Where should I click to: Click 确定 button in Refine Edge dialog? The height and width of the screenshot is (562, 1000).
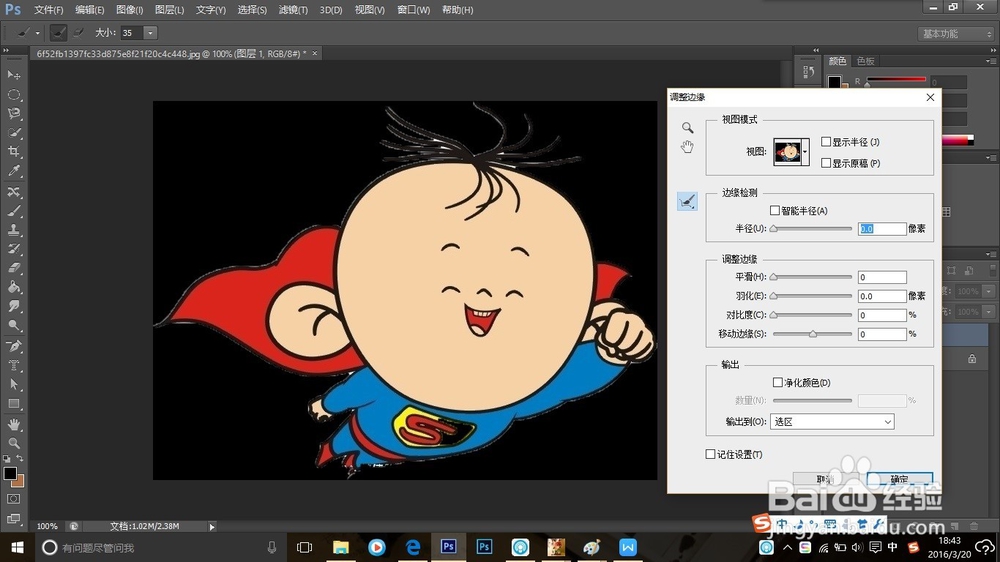point(899,479)
